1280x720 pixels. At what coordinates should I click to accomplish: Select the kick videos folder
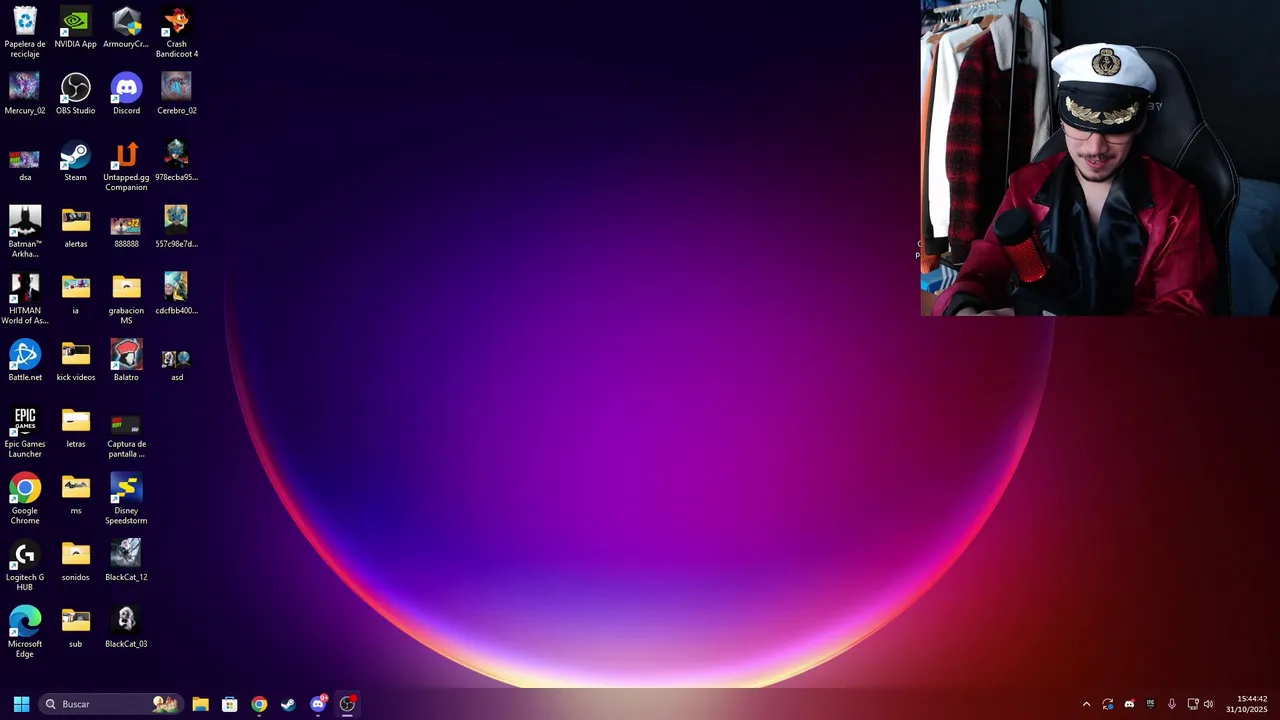(x=76, y=361)
